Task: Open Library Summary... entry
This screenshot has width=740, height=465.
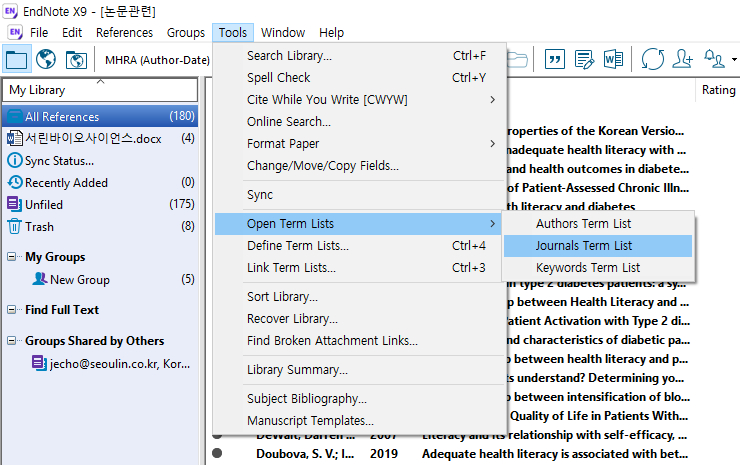Action: 361,370
